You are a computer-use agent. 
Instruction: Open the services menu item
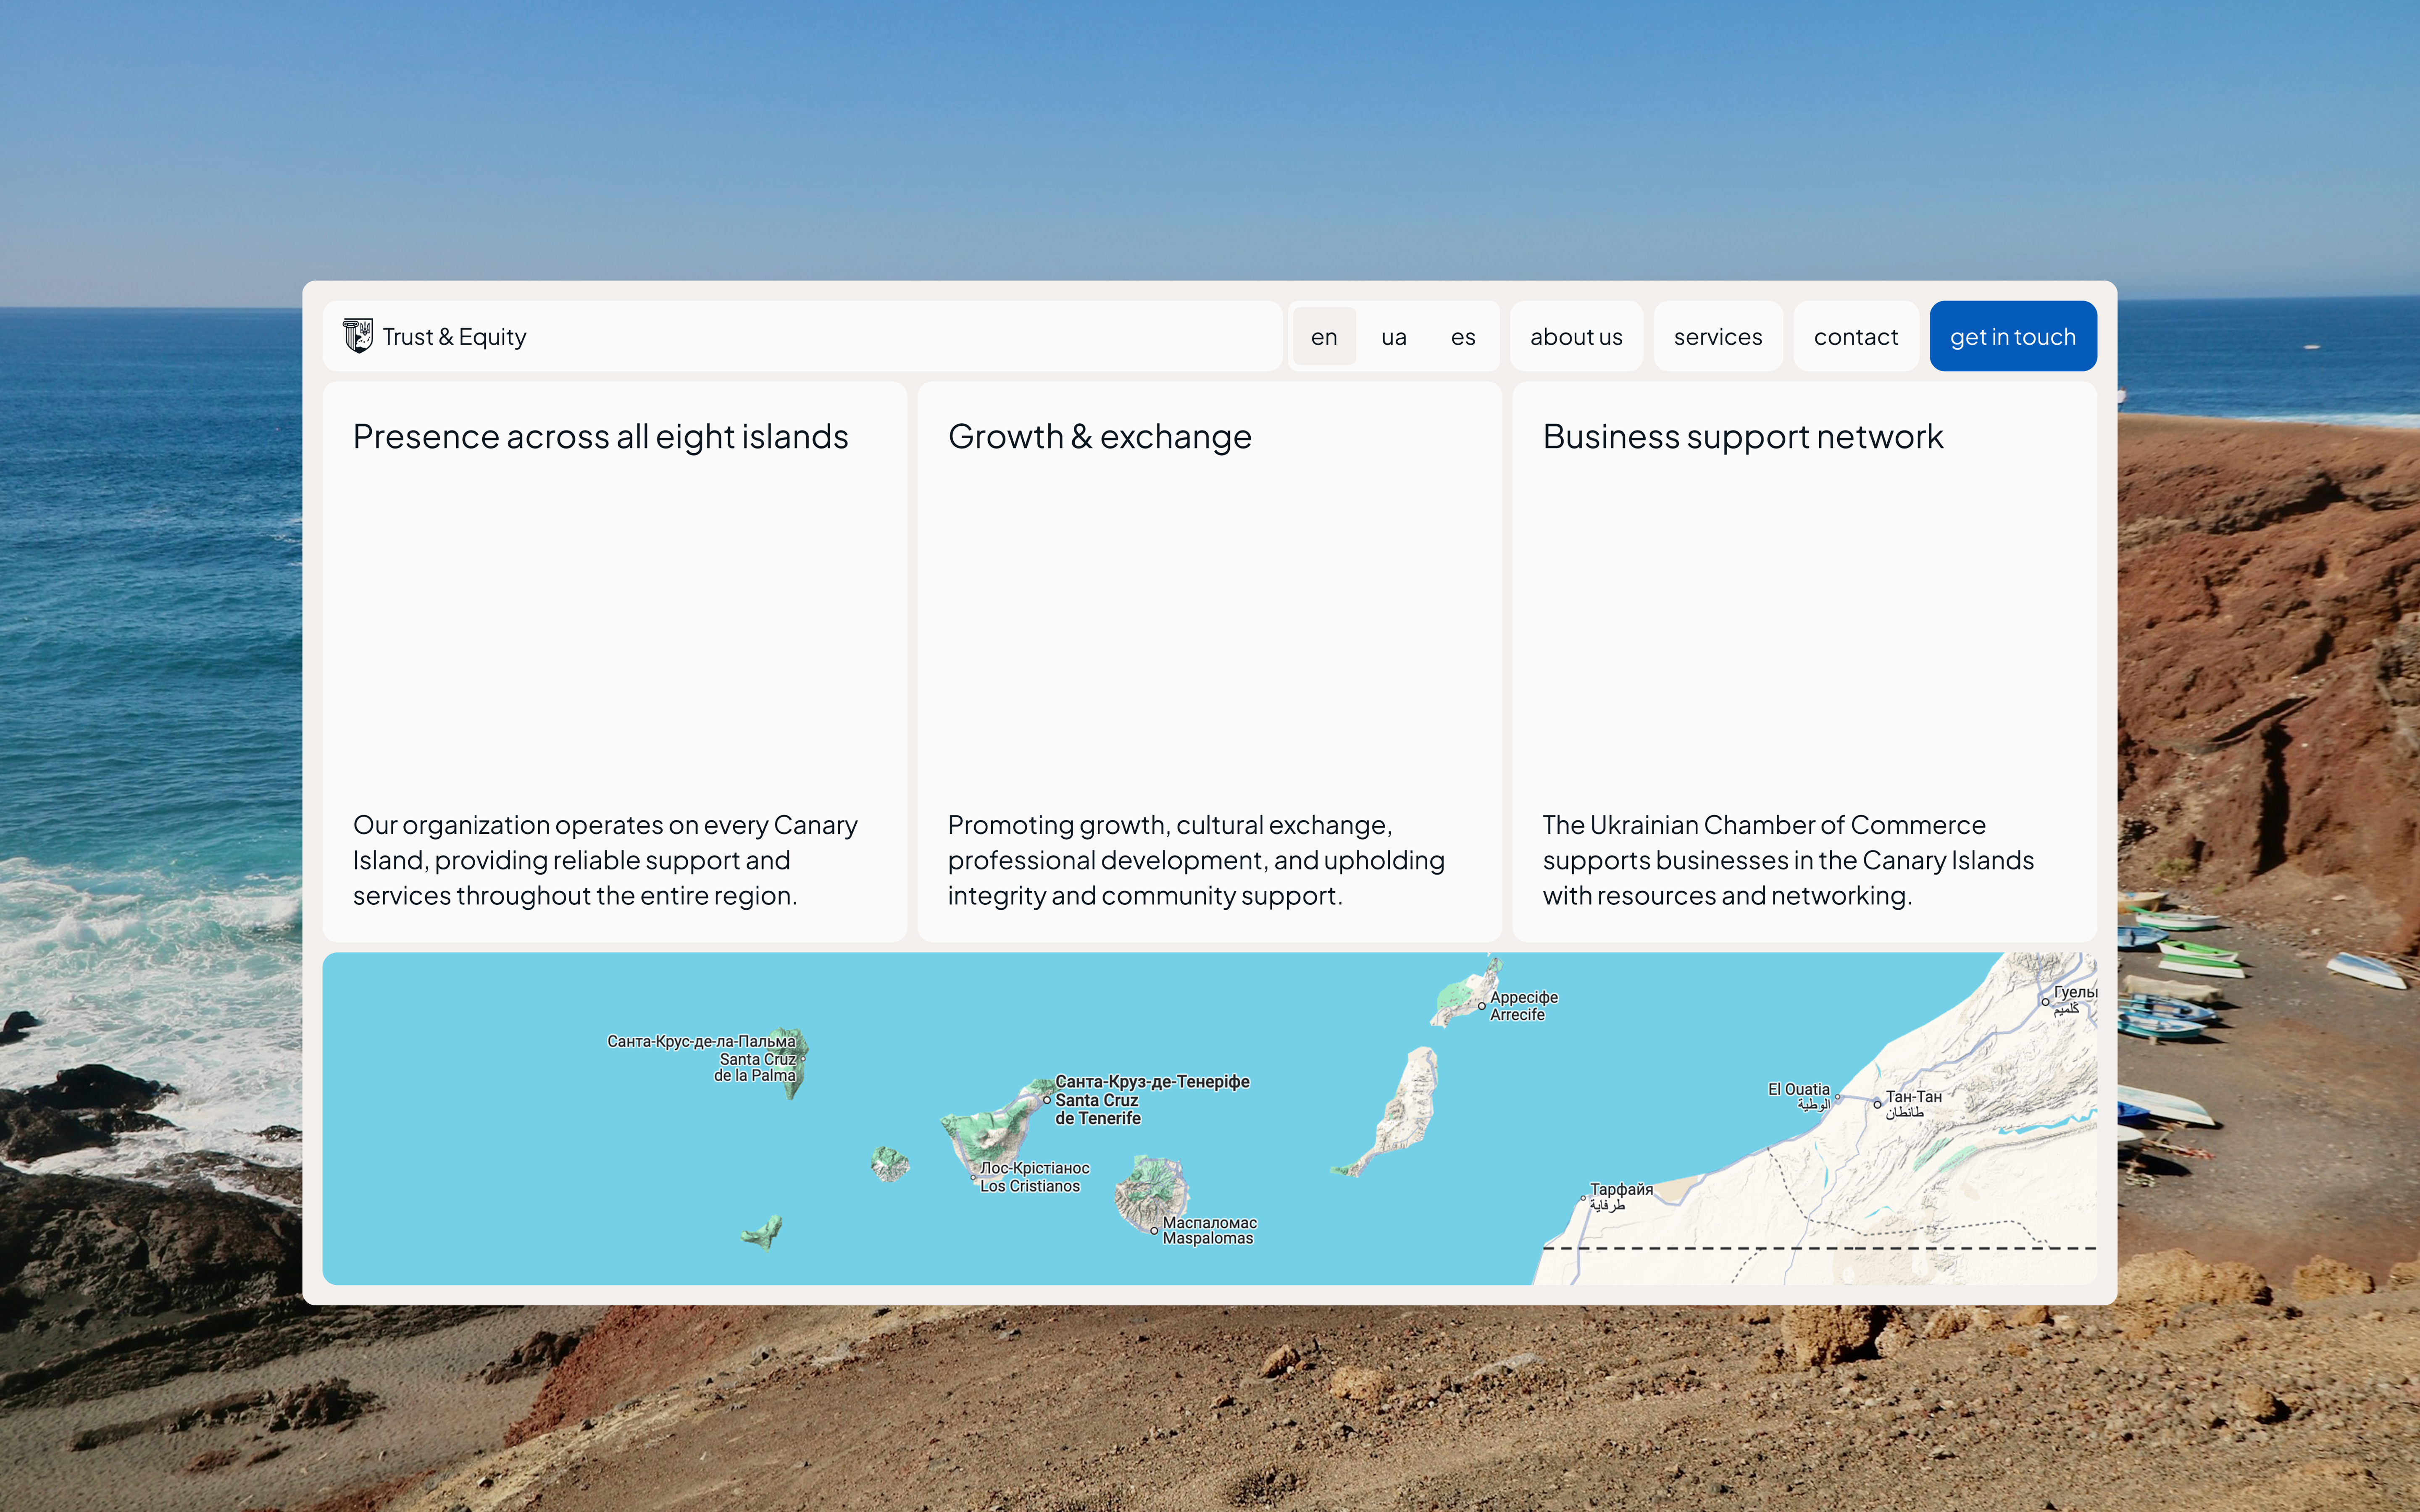click(x=1717, y=337)
